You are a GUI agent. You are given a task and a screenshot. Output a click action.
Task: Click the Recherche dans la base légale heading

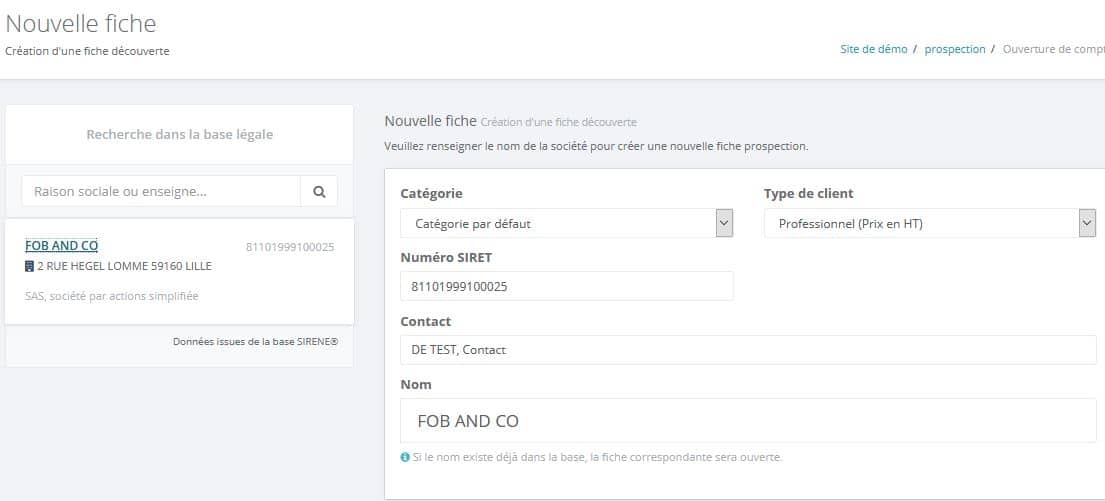click(180, 134)
